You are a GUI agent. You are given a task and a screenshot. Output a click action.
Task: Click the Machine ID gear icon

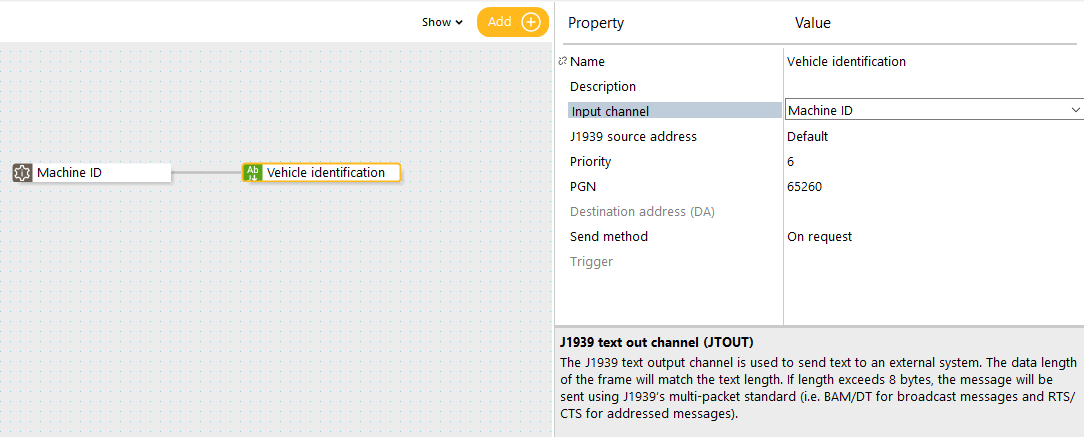22,173
